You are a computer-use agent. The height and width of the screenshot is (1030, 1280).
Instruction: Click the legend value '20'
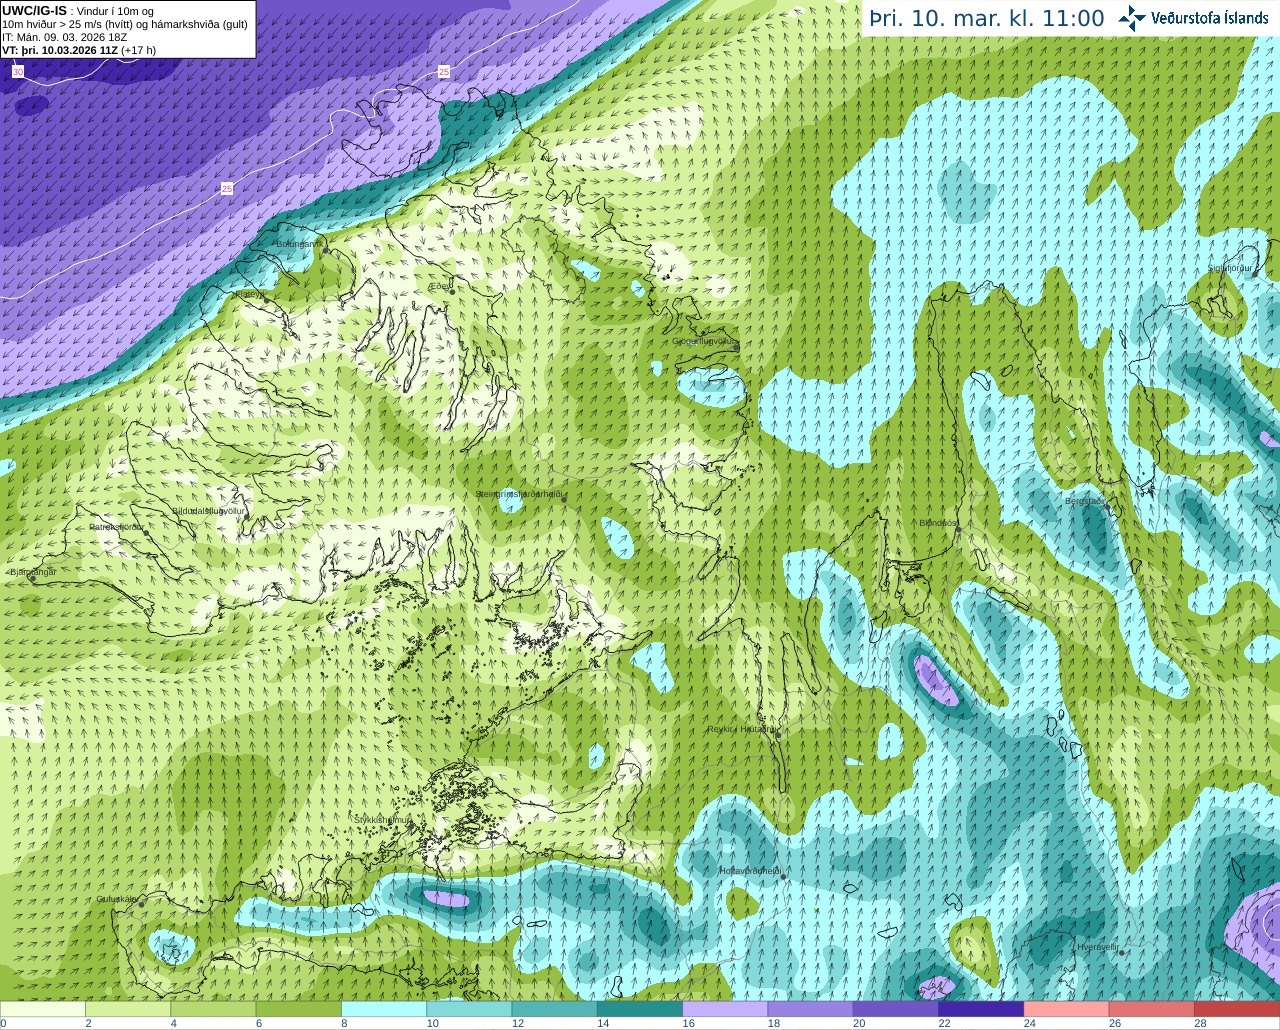[859, 1023]
